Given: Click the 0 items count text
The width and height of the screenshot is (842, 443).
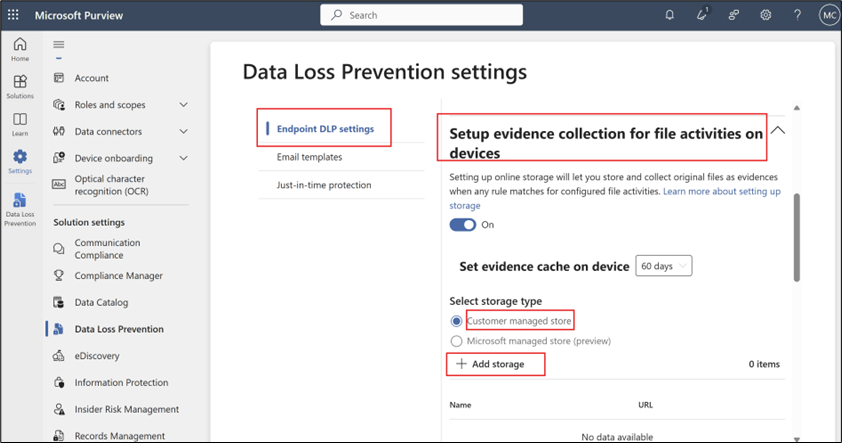Looking at the screenshot, I should (764, 364).
